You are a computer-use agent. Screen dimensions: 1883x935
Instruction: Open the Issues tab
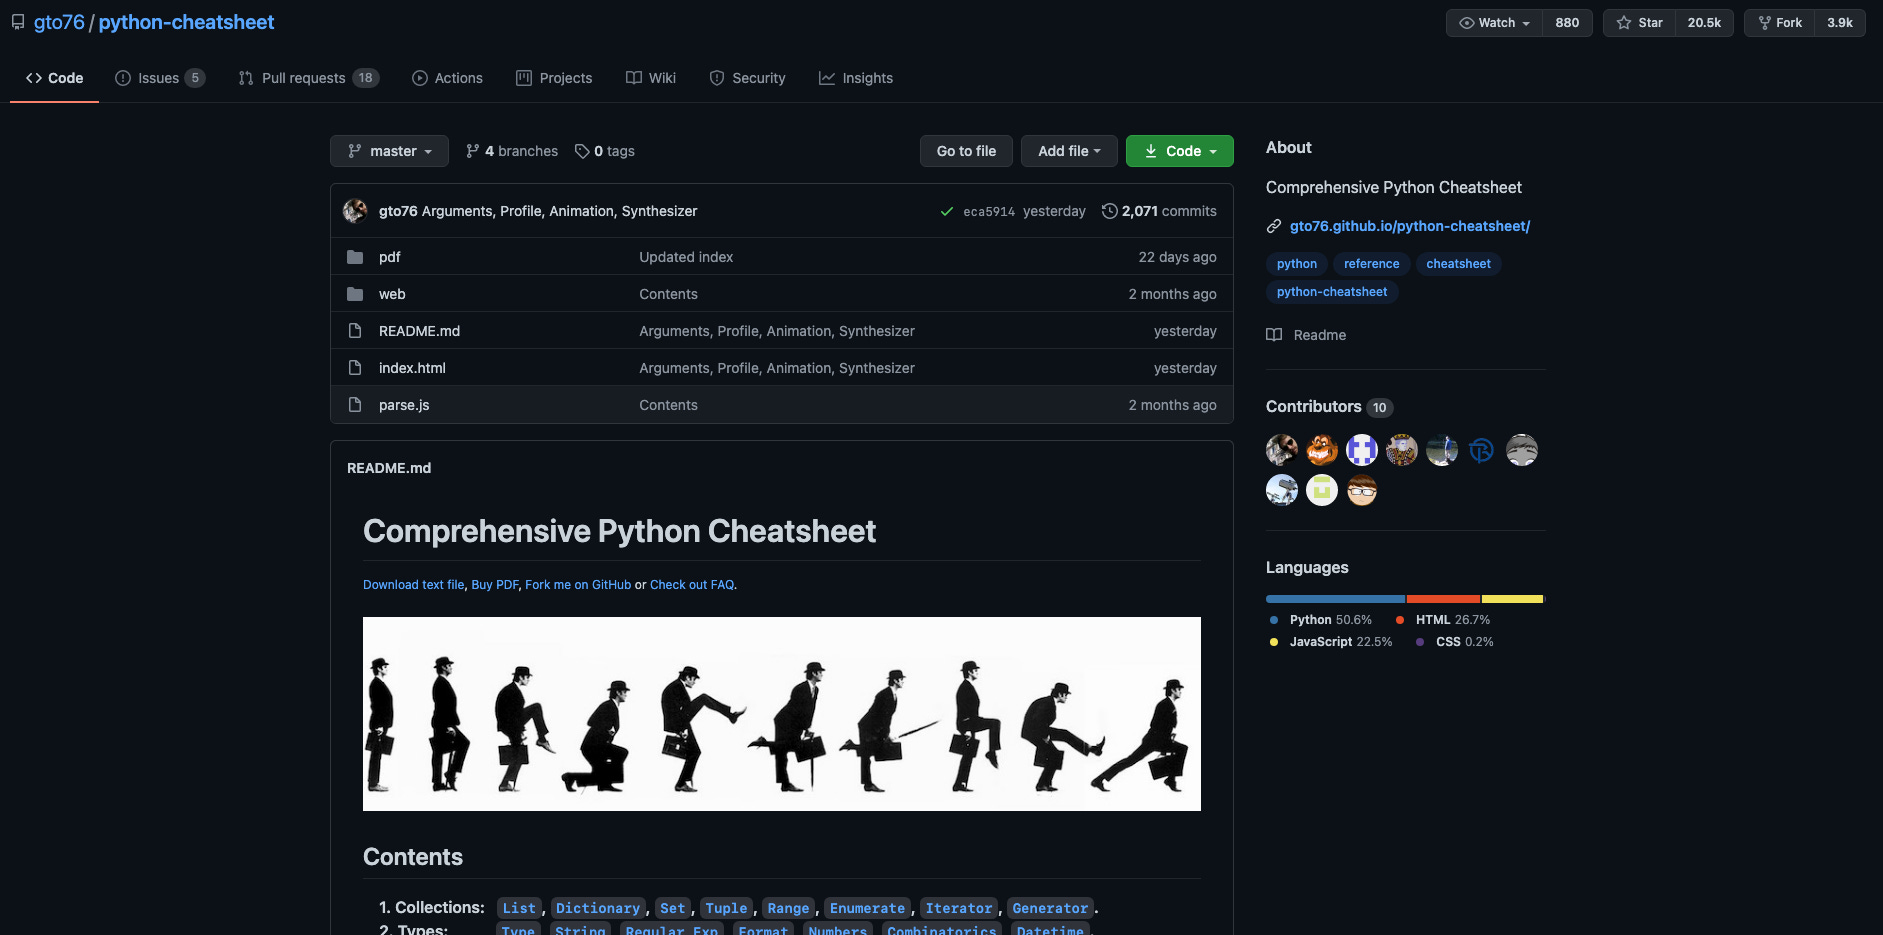coord(160,78)
